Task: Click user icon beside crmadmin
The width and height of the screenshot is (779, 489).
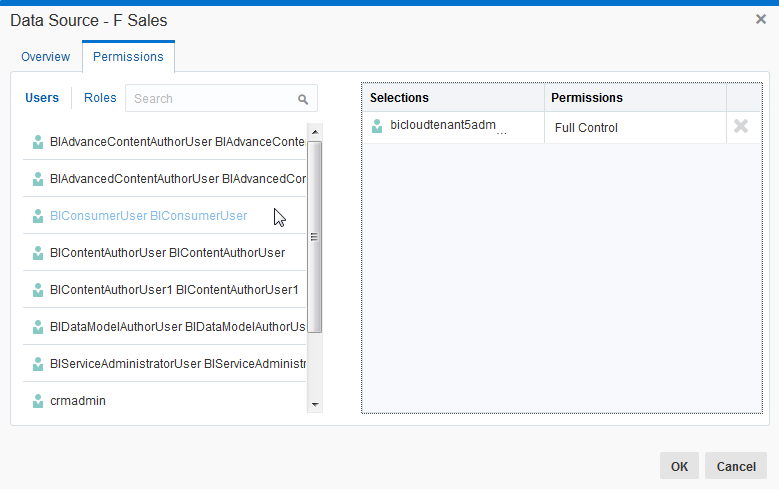Action: (x=38, y=401)
